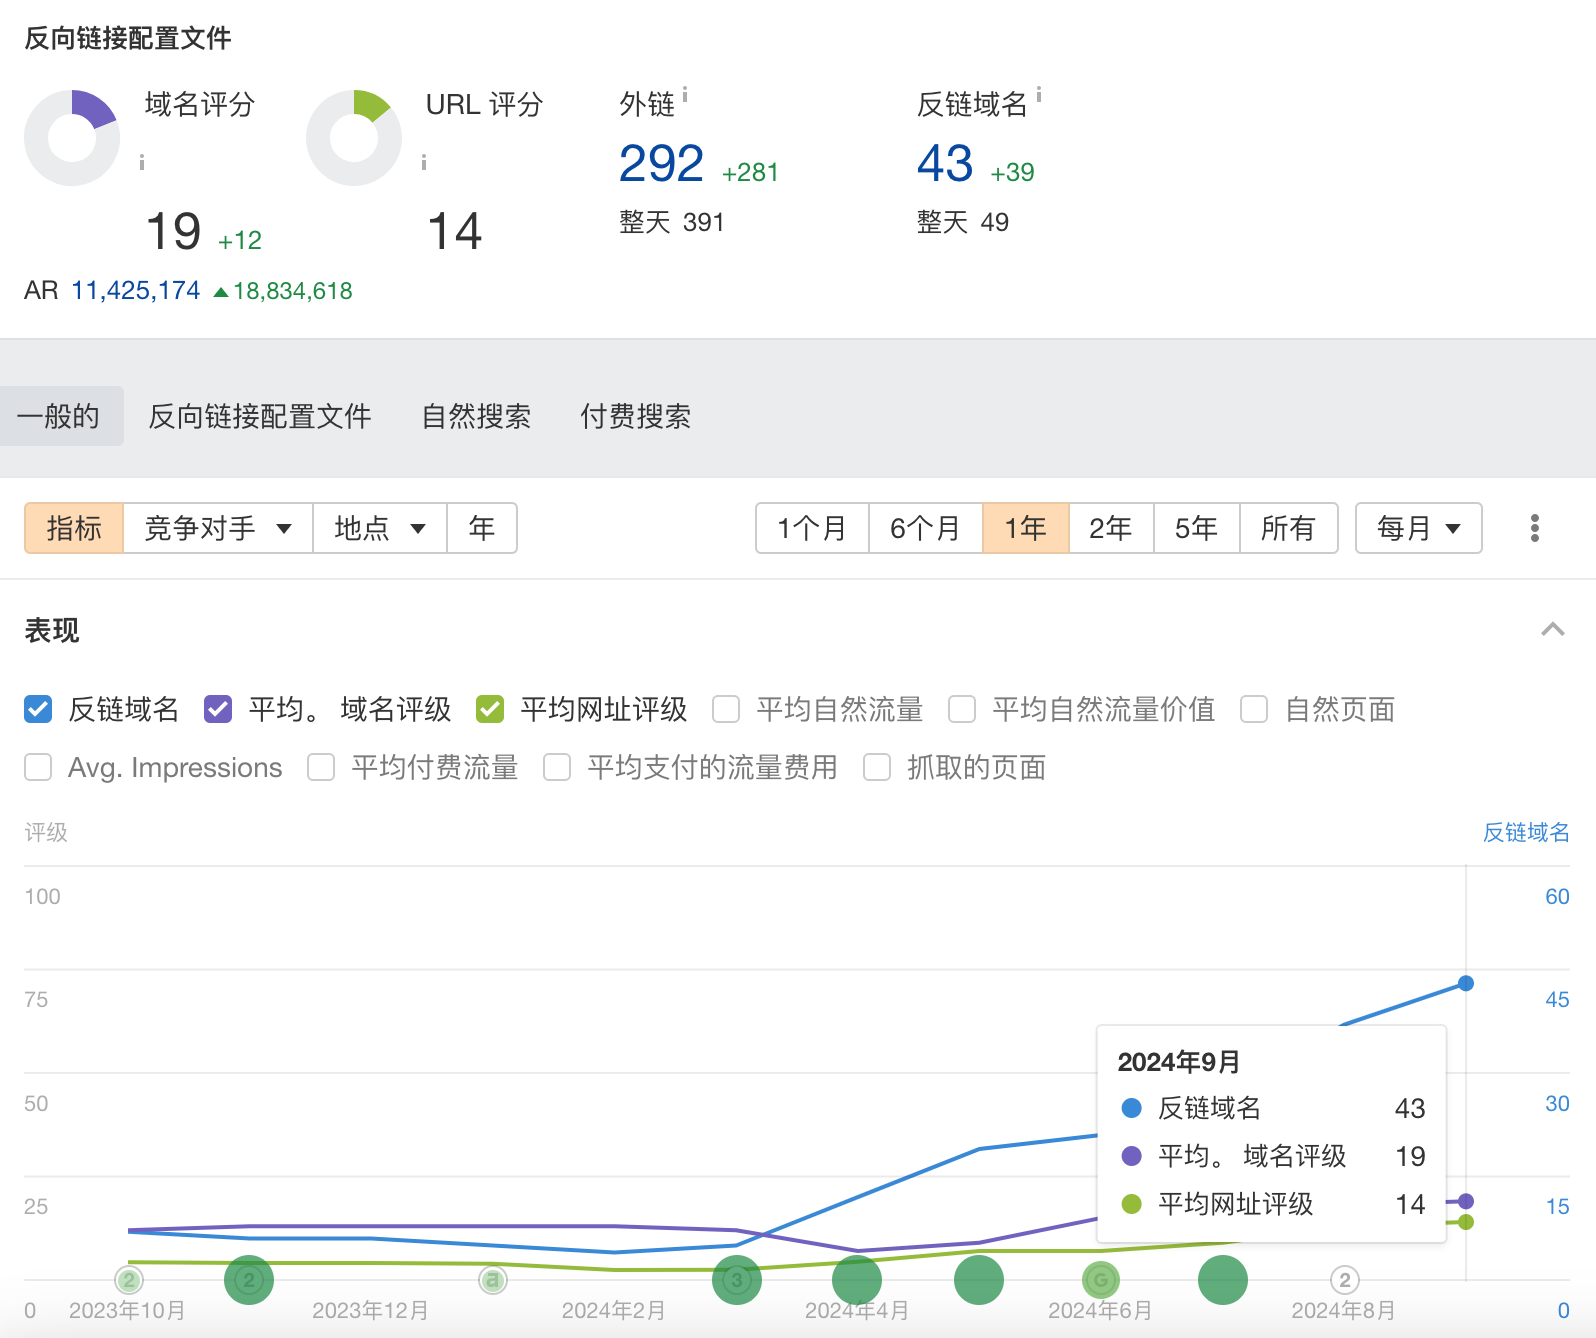
Task: Click the info icon under 域名评分
Action: pyautogui.click(x=142, y=162)
